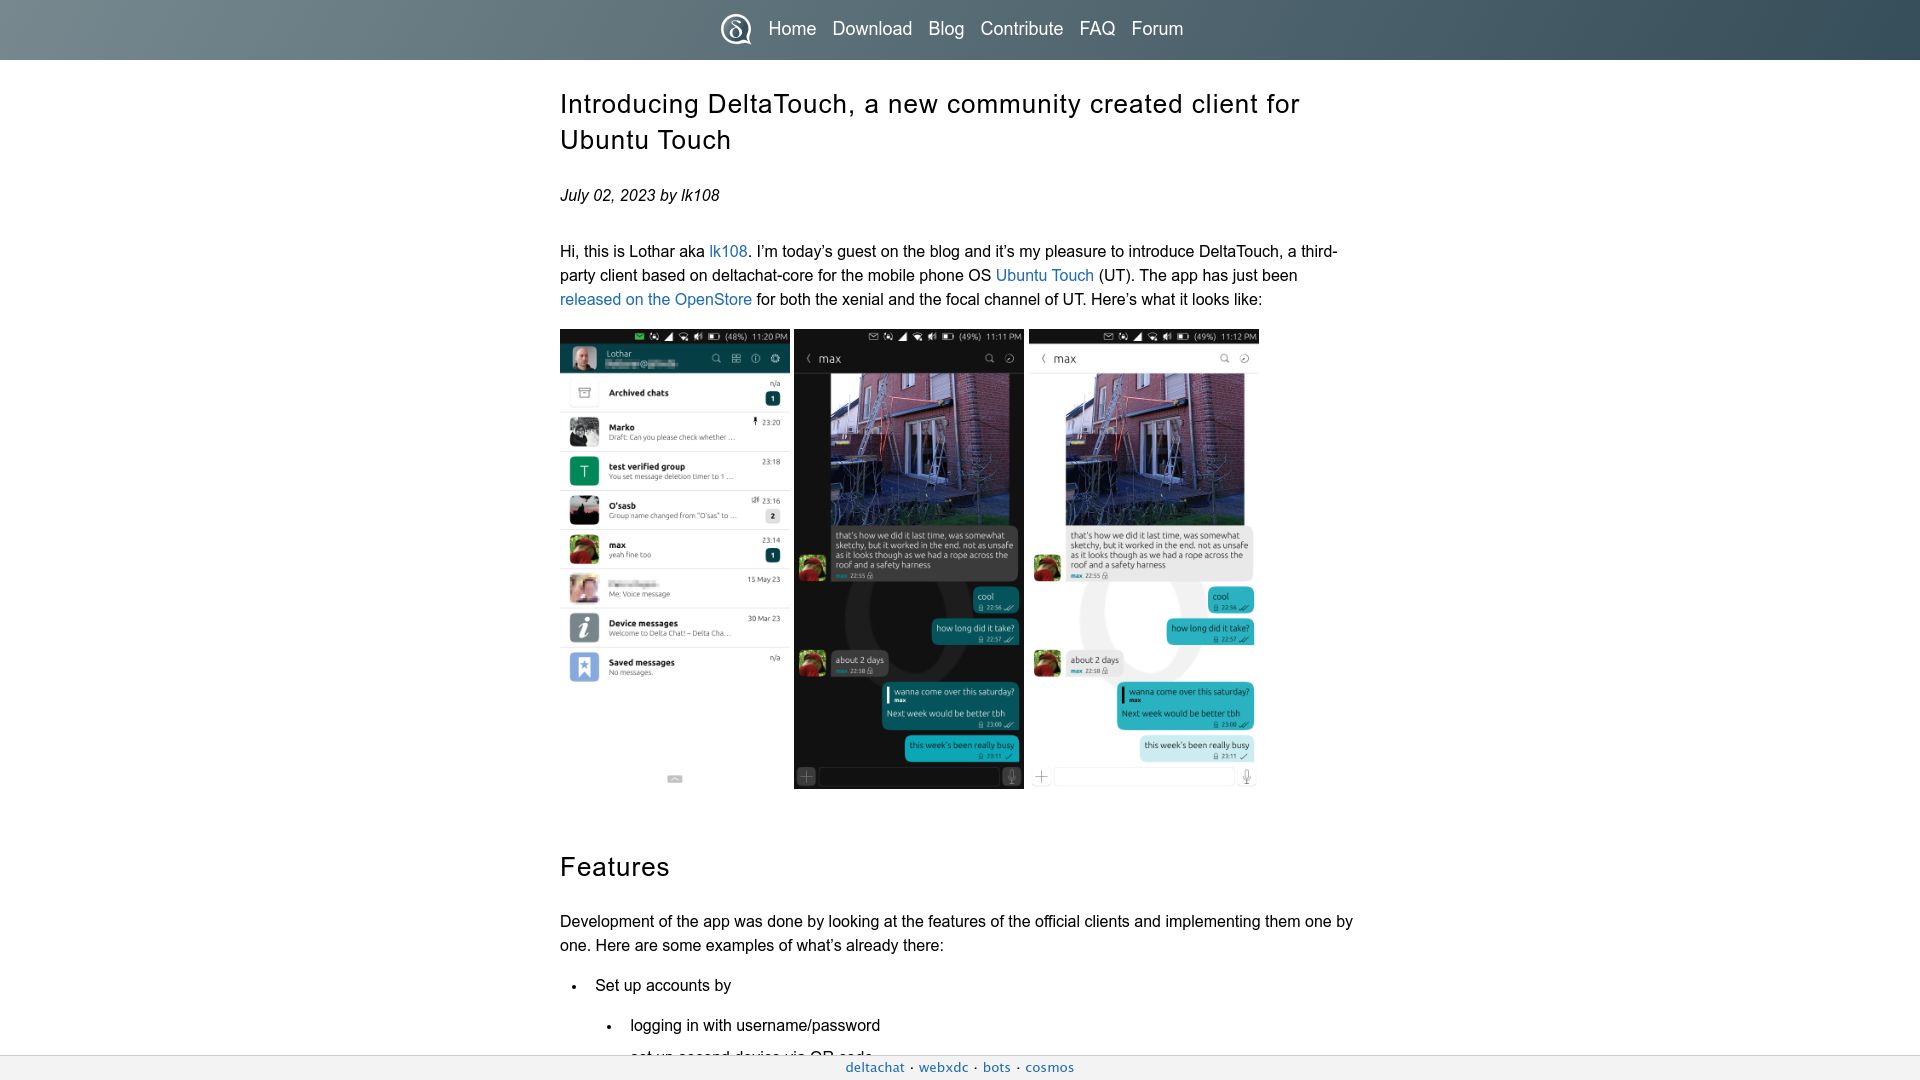The width and height of the screenshot is (1920, 1080).
Task: Click the light-theme max chat screenshot
Action: [1144, 559]
